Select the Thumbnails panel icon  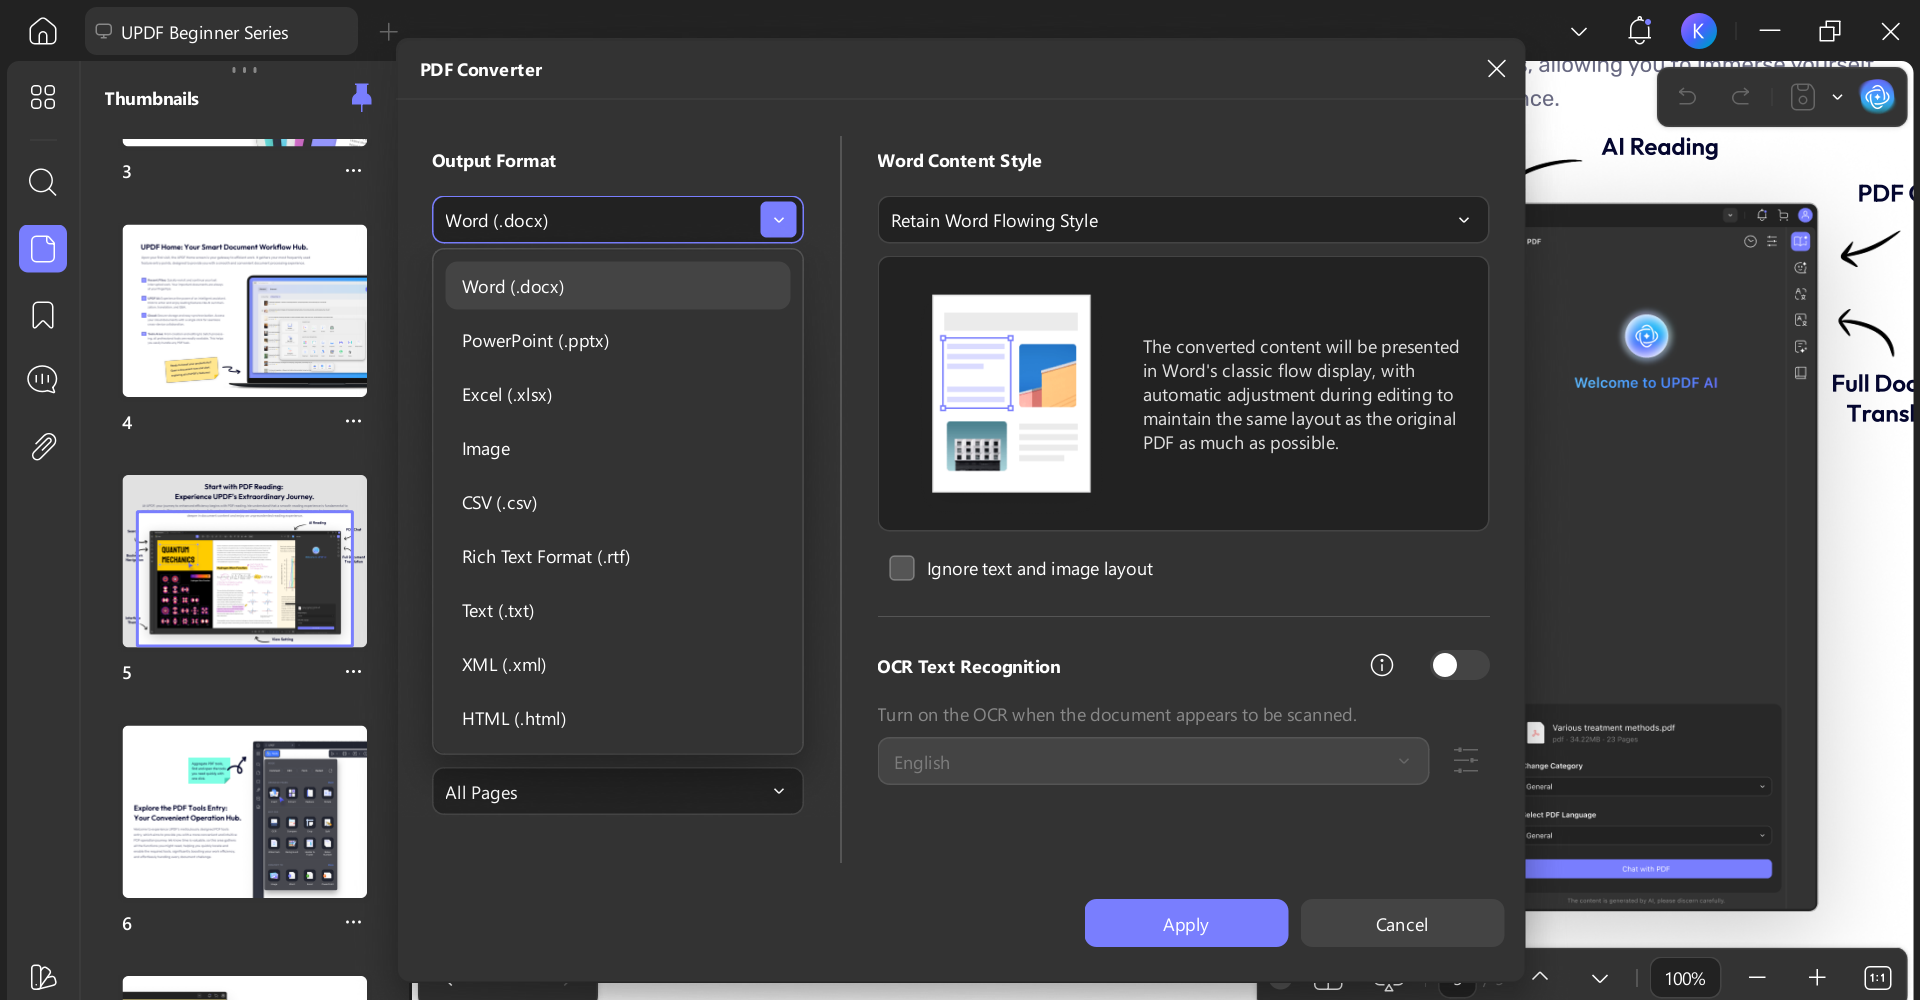[42, 249]
